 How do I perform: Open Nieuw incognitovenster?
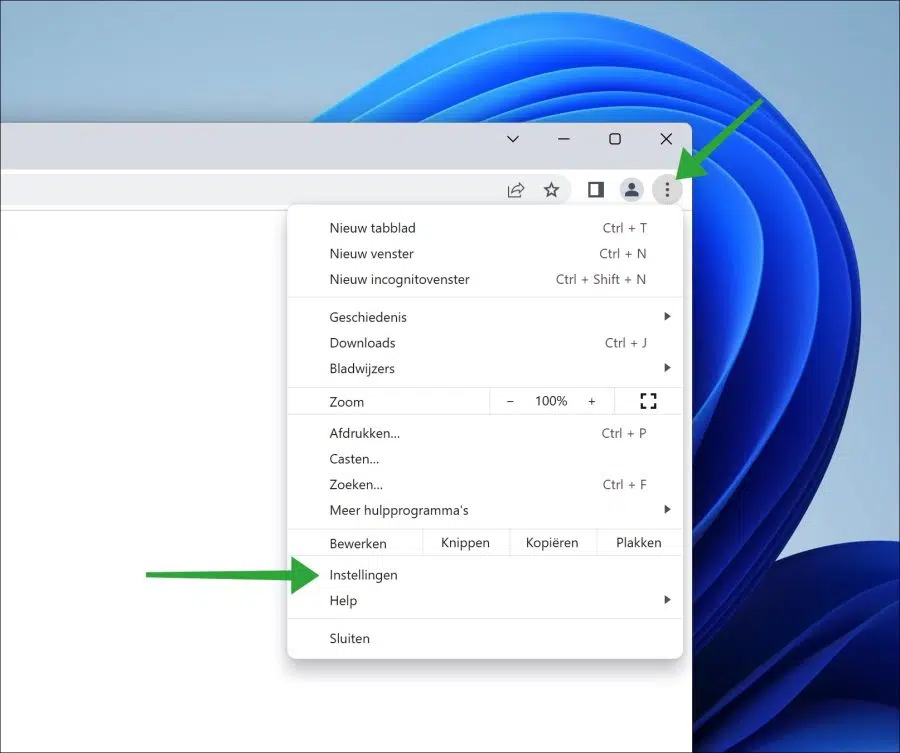[x=485, y=280]
